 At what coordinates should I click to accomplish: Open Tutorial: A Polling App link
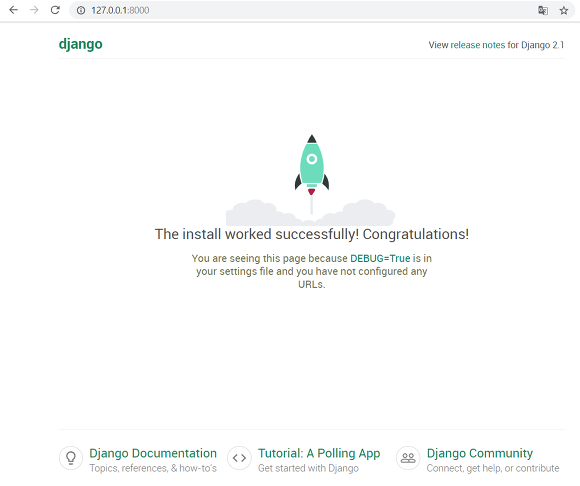pos(319,453)
